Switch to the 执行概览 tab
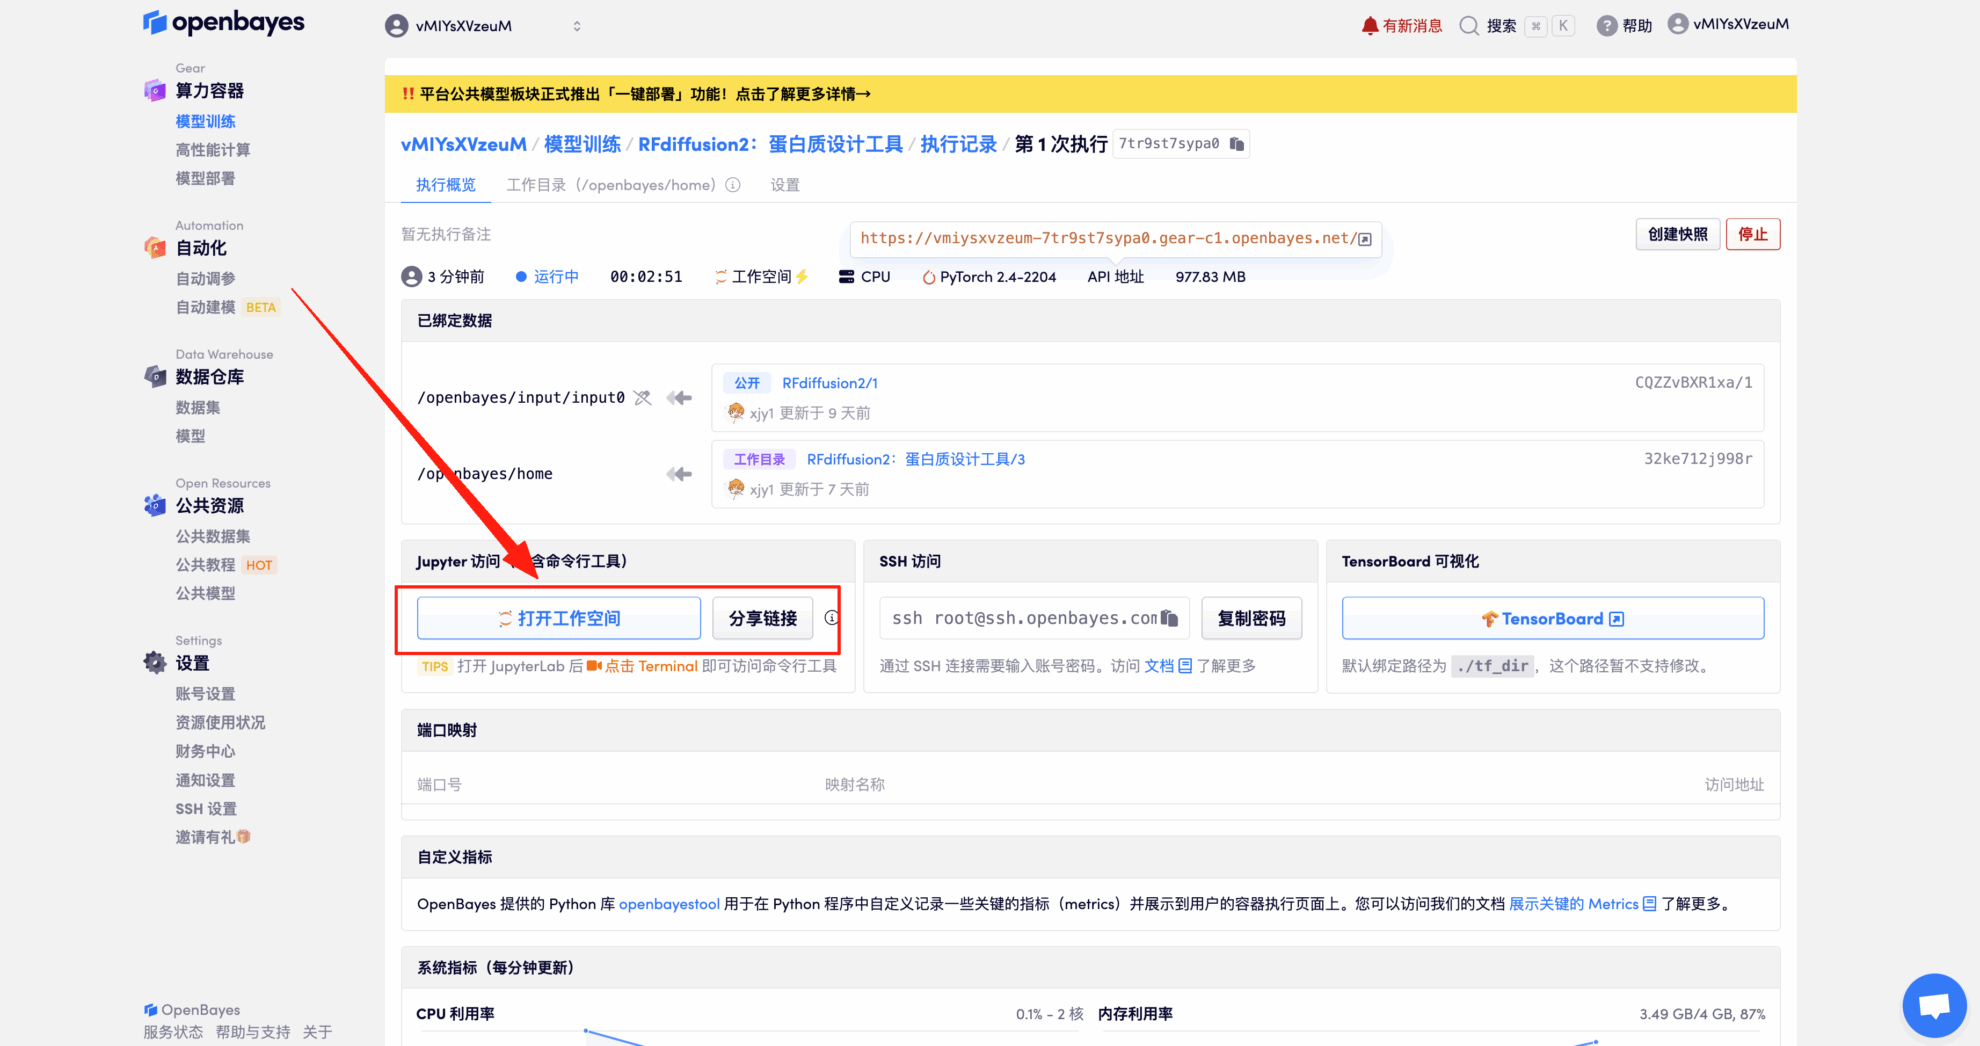 446,185
